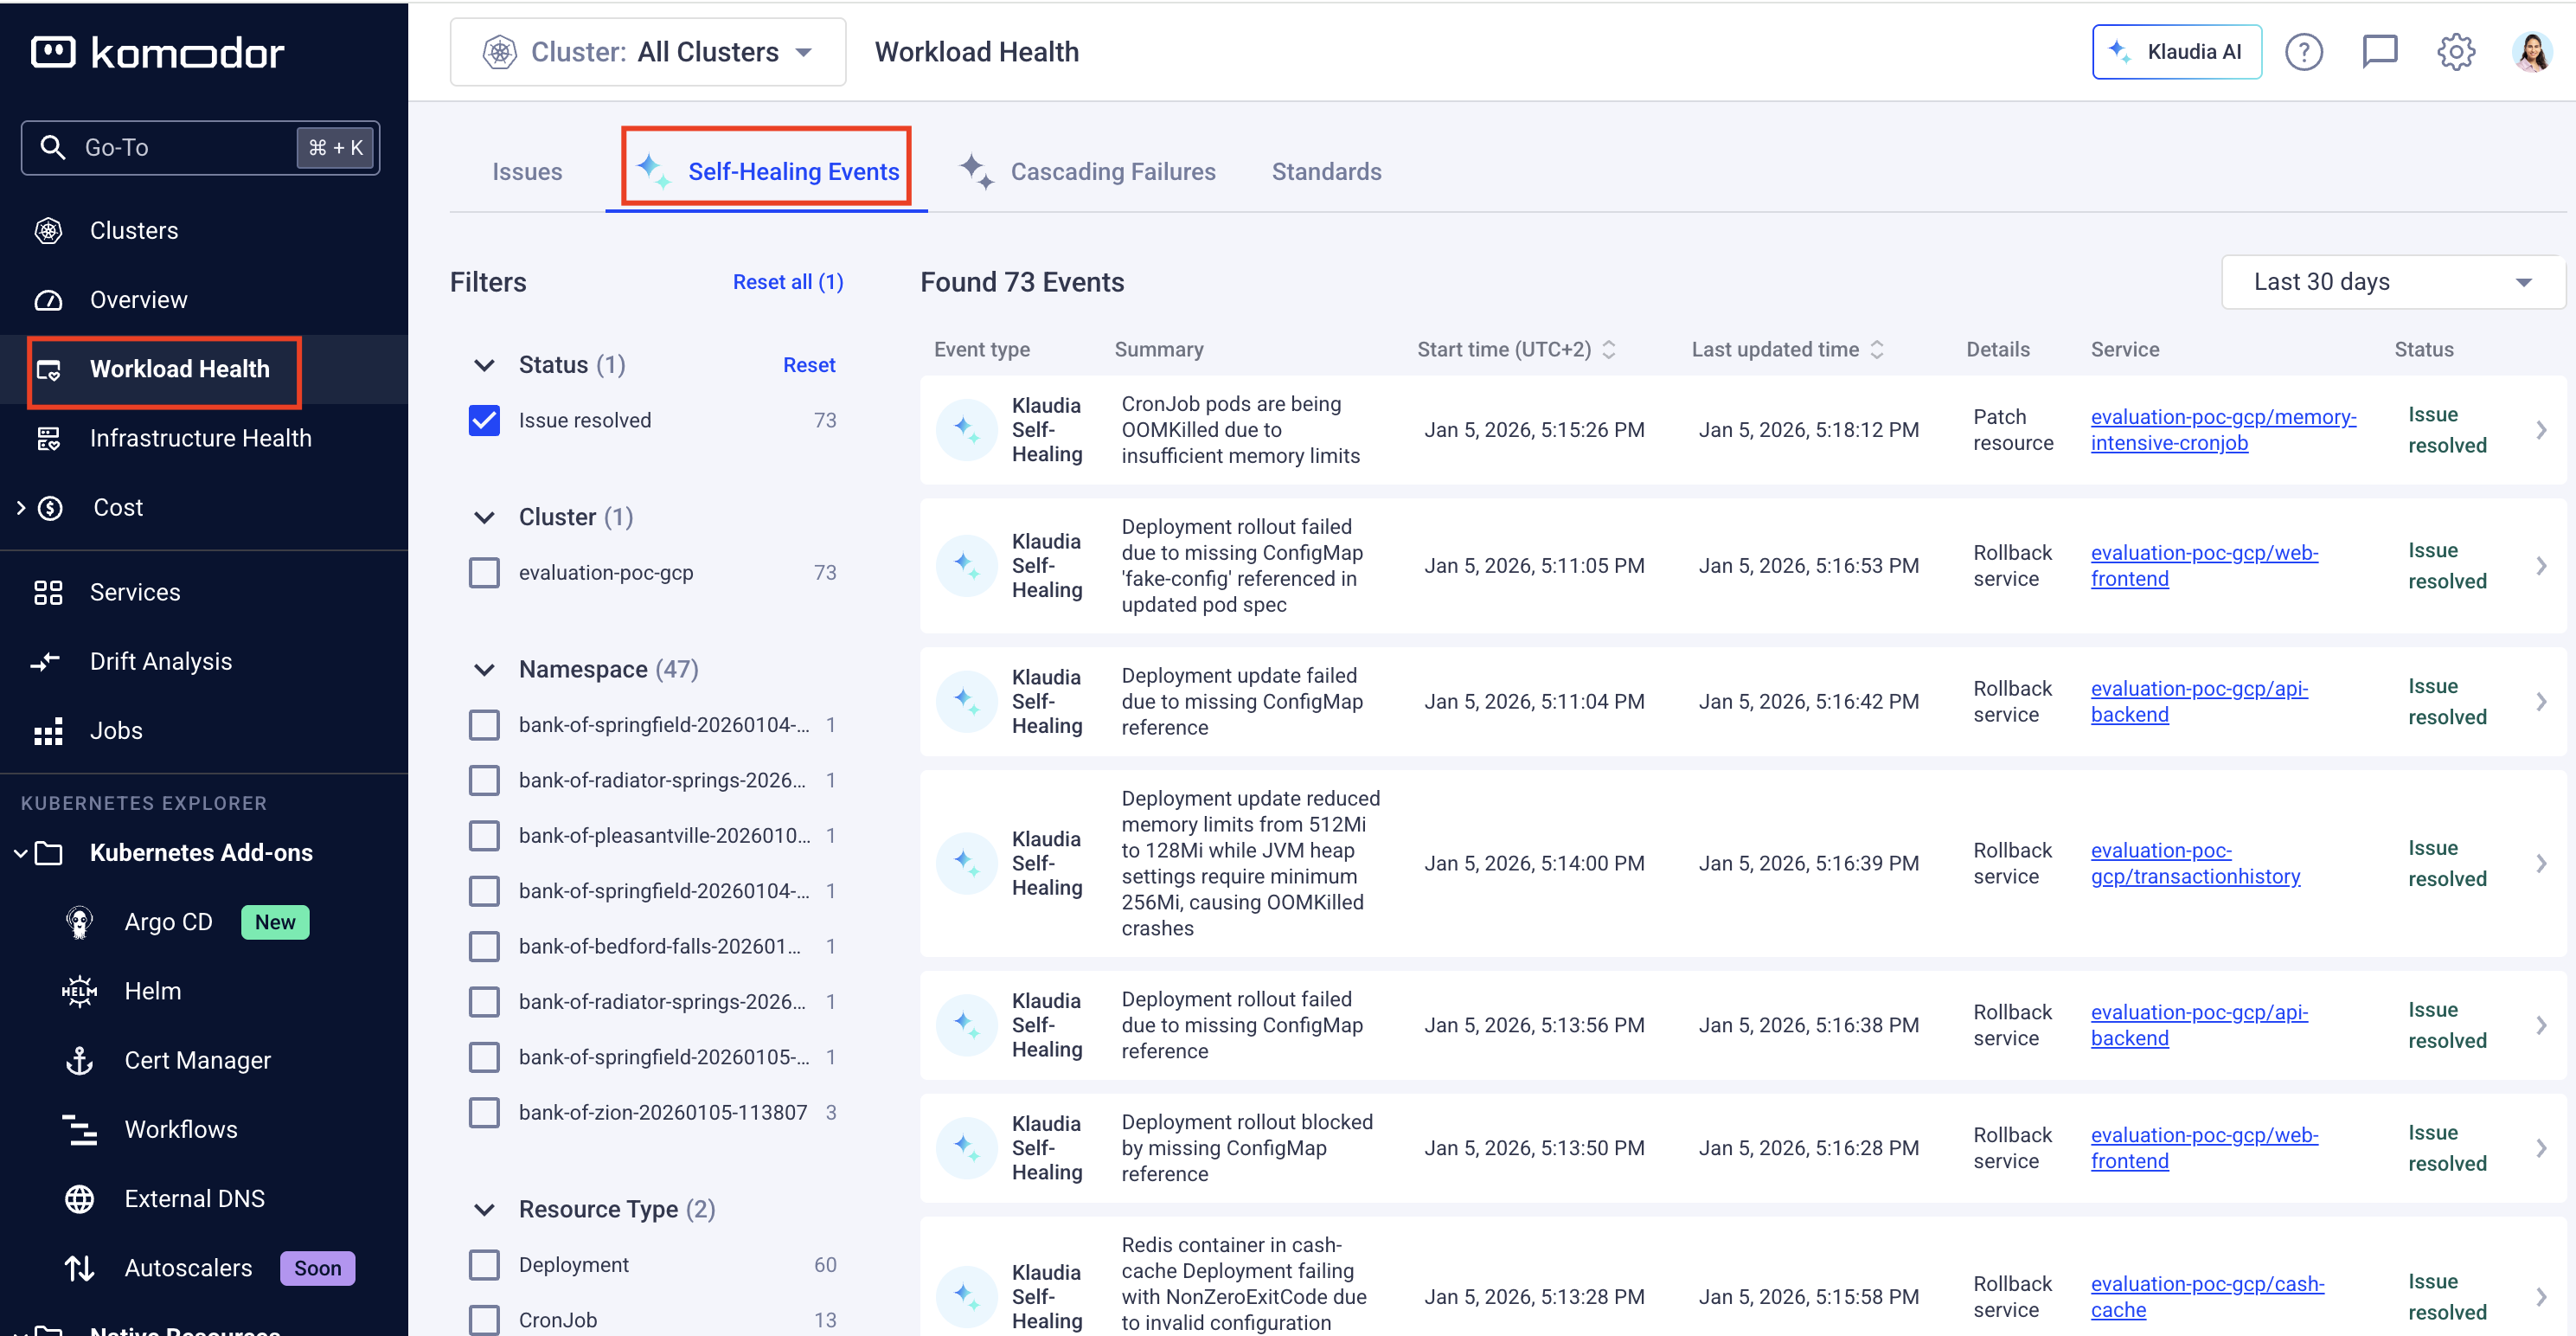Click the Reset all (1) link
2576x1336 pixels.
[x=787, y=282]
